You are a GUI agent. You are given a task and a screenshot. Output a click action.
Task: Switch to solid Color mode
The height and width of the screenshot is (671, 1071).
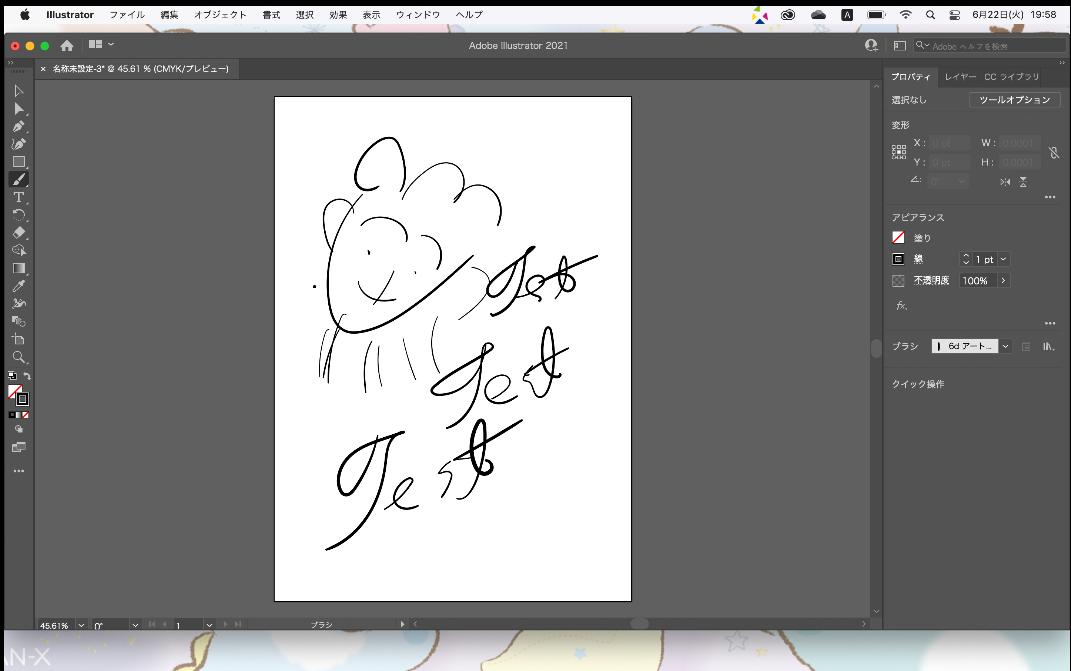pyautogui.click(x=12, y=415)
